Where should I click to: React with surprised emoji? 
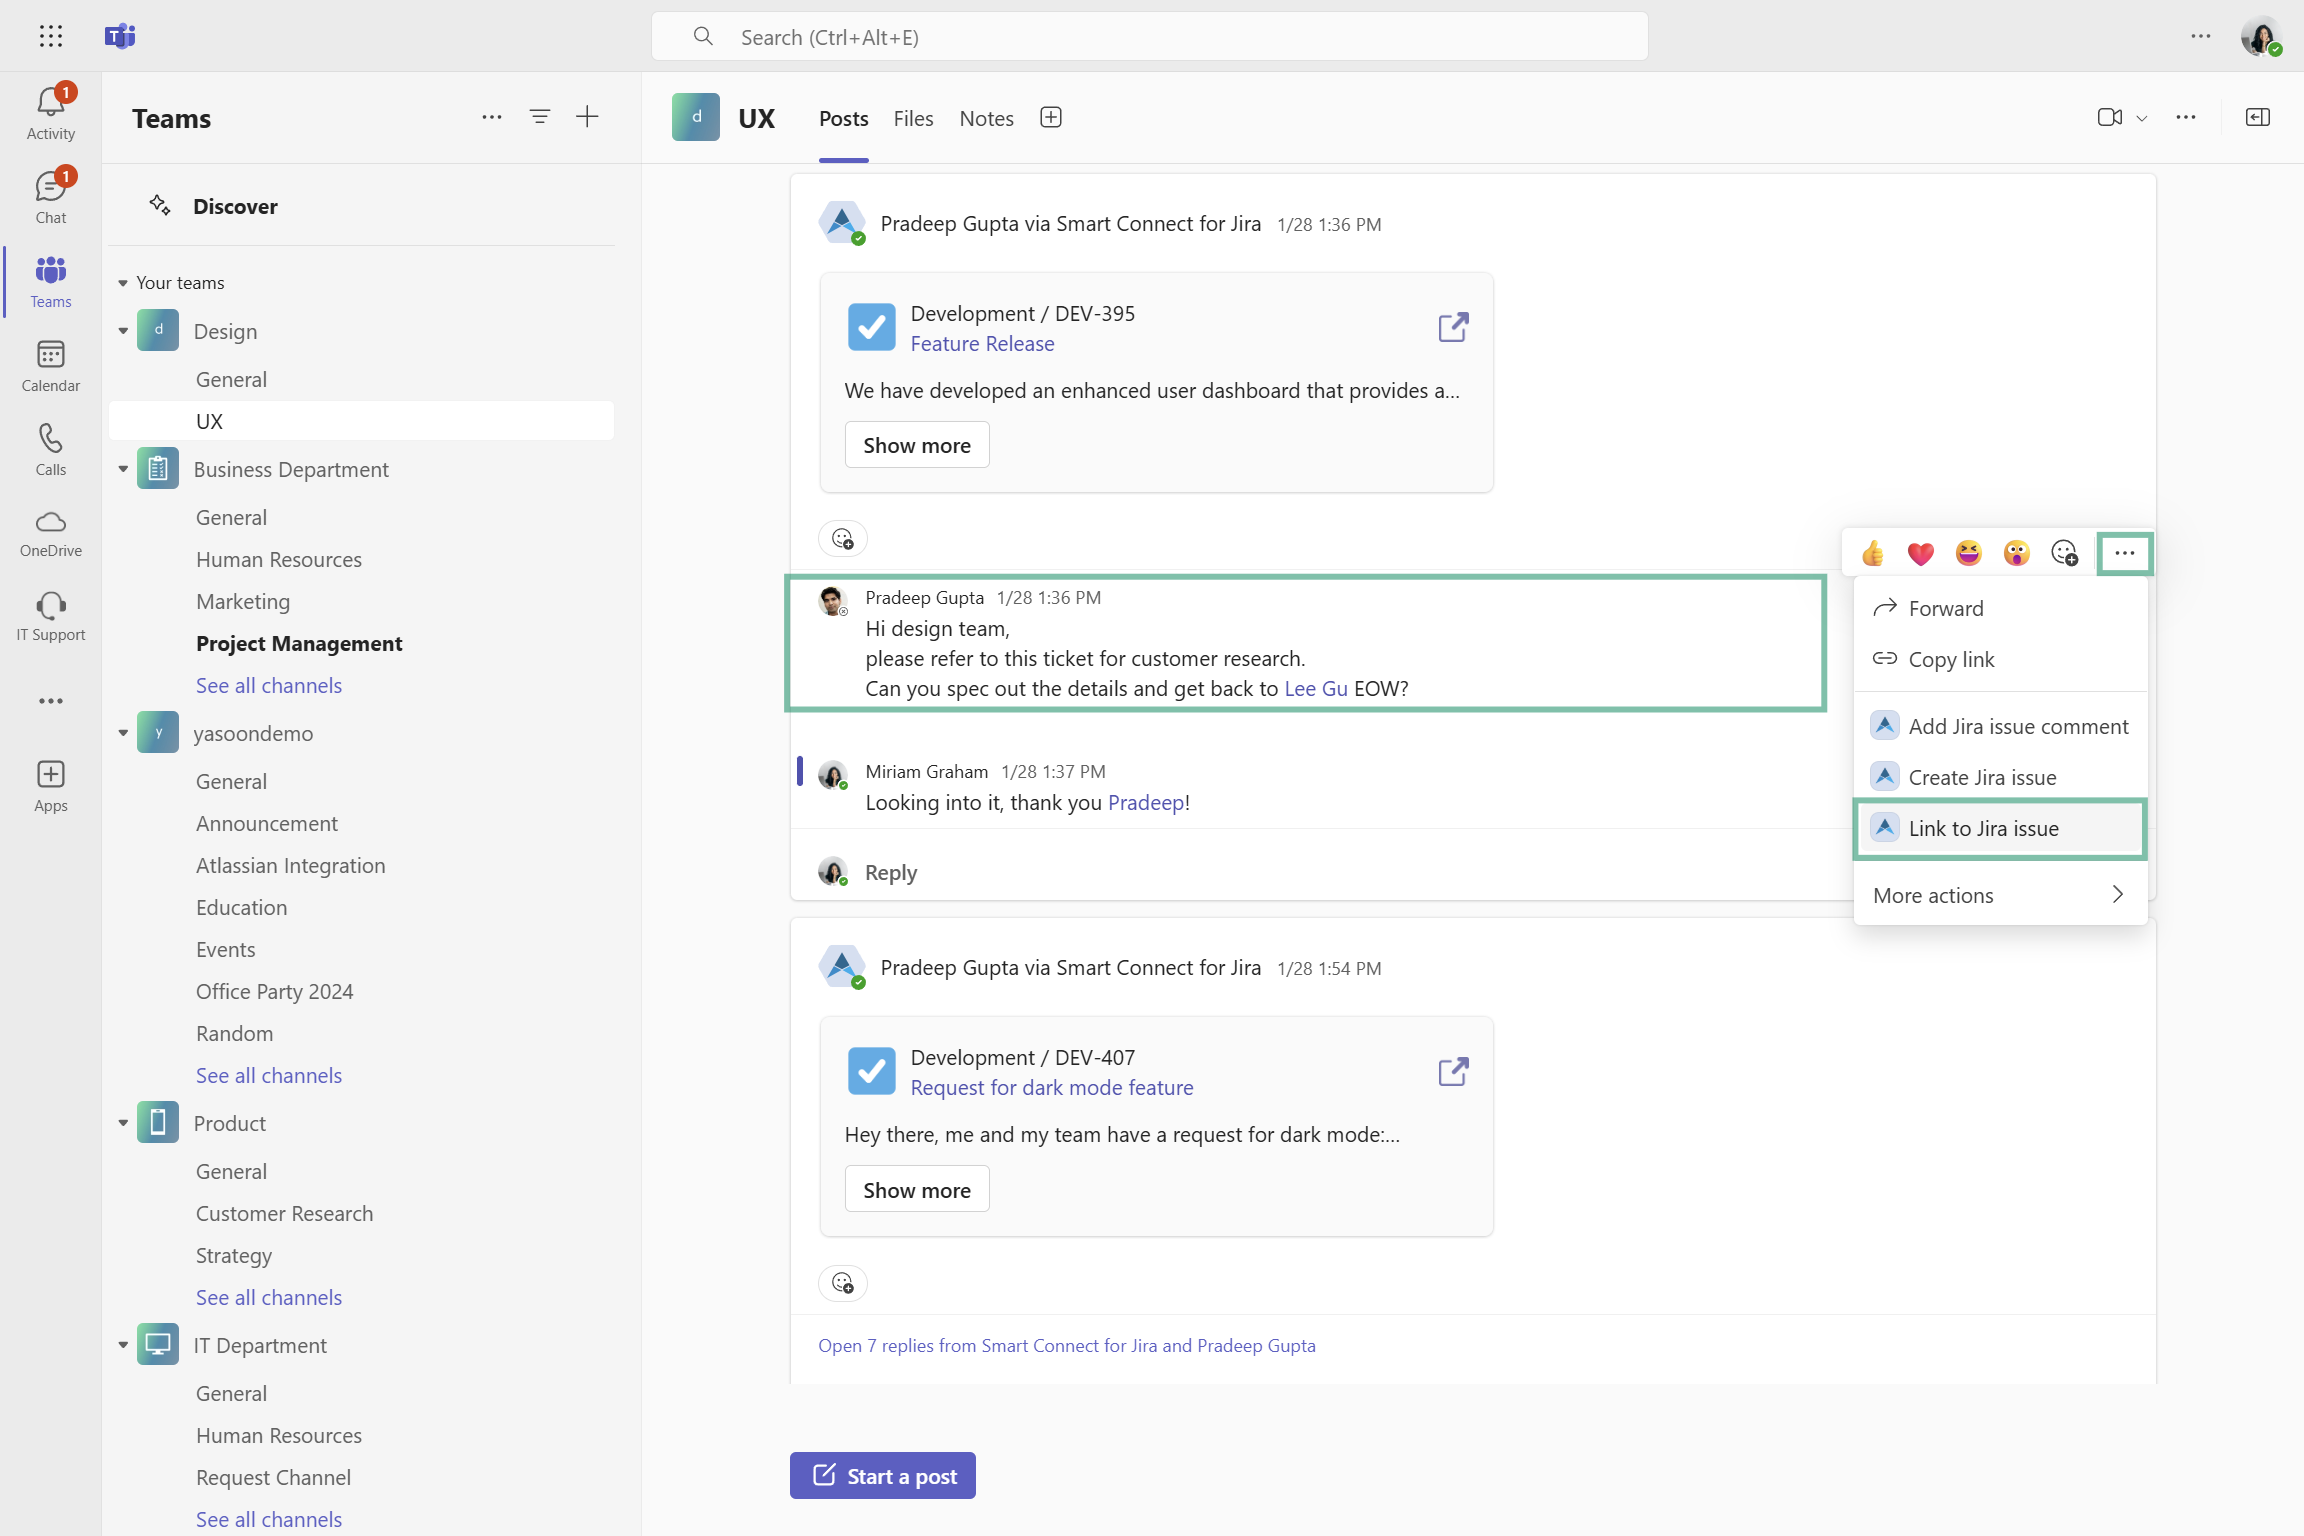coord(2017,553)
